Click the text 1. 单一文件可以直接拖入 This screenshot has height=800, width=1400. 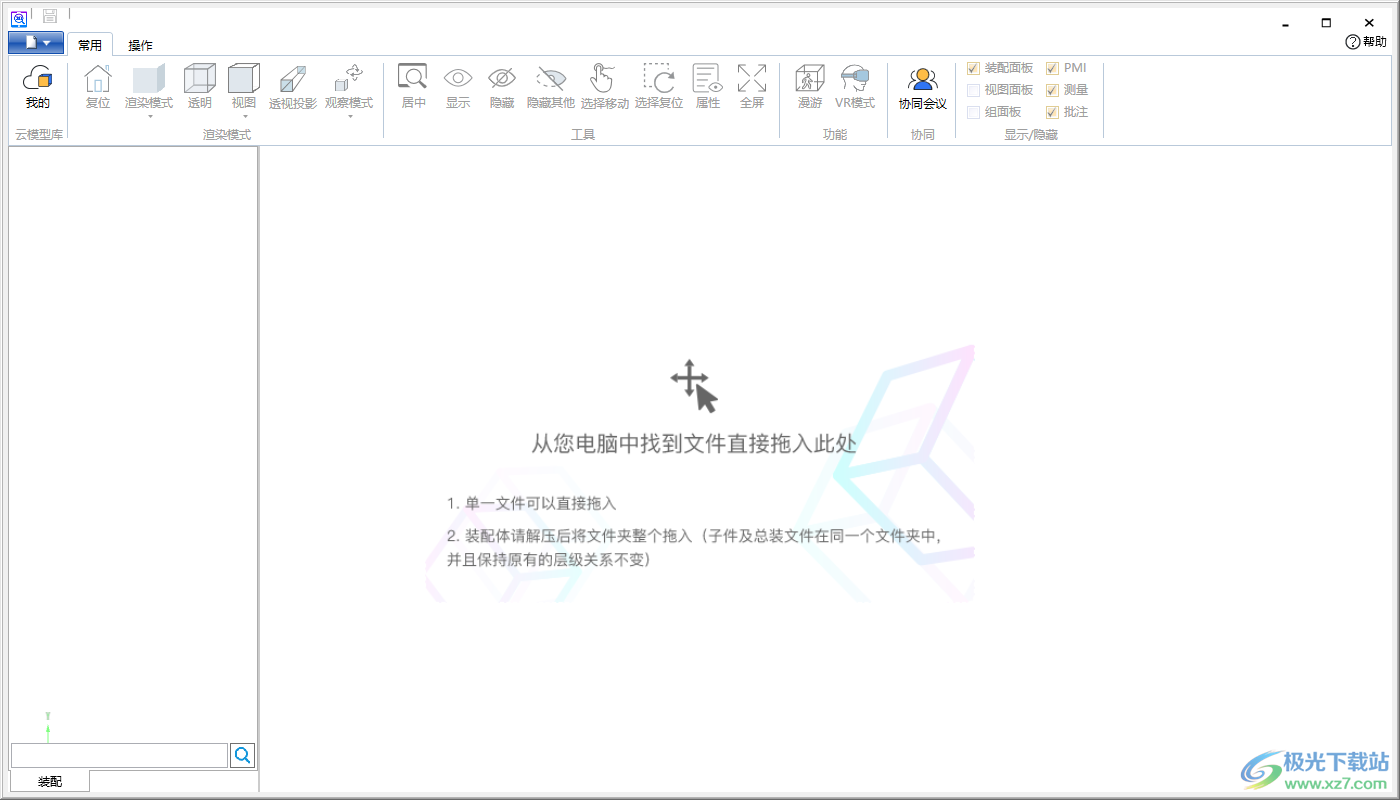(x=532, y=504)
